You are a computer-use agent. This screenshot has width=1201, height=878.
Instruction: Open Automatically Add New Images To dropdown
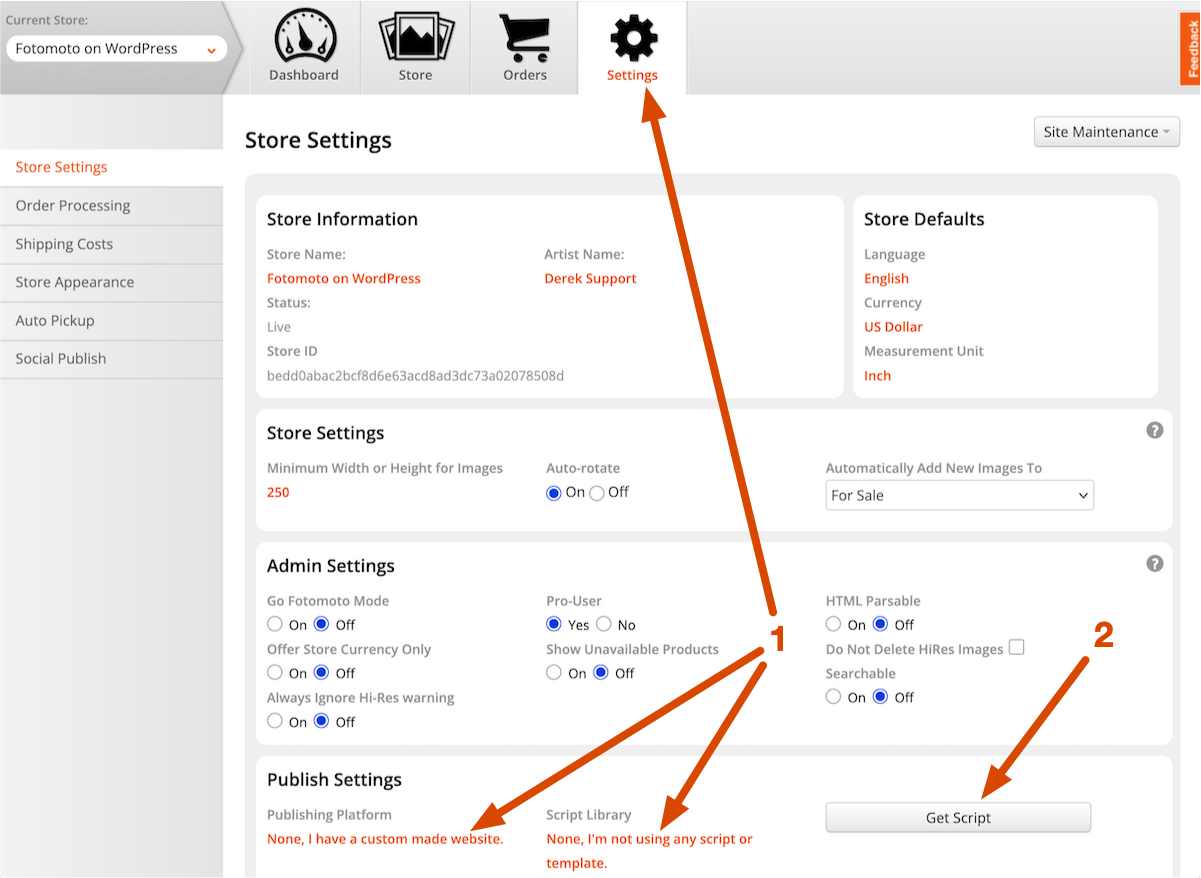click(960, 495)
